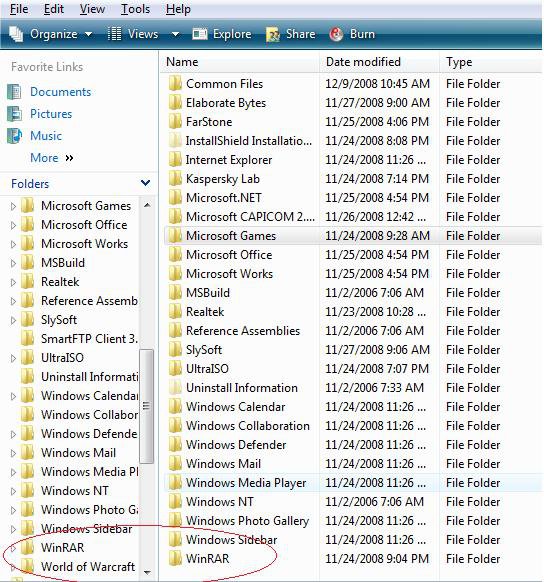Select Microsoft CAPICOM folder icon

click(175, 216)
